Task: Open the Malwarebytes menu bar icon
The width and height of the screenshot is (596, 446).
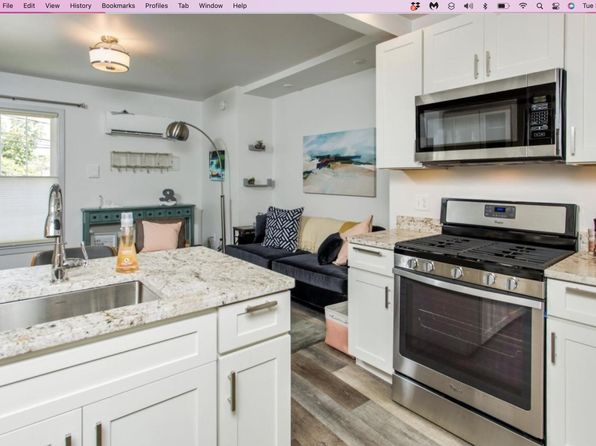Action: pos(434,6)
